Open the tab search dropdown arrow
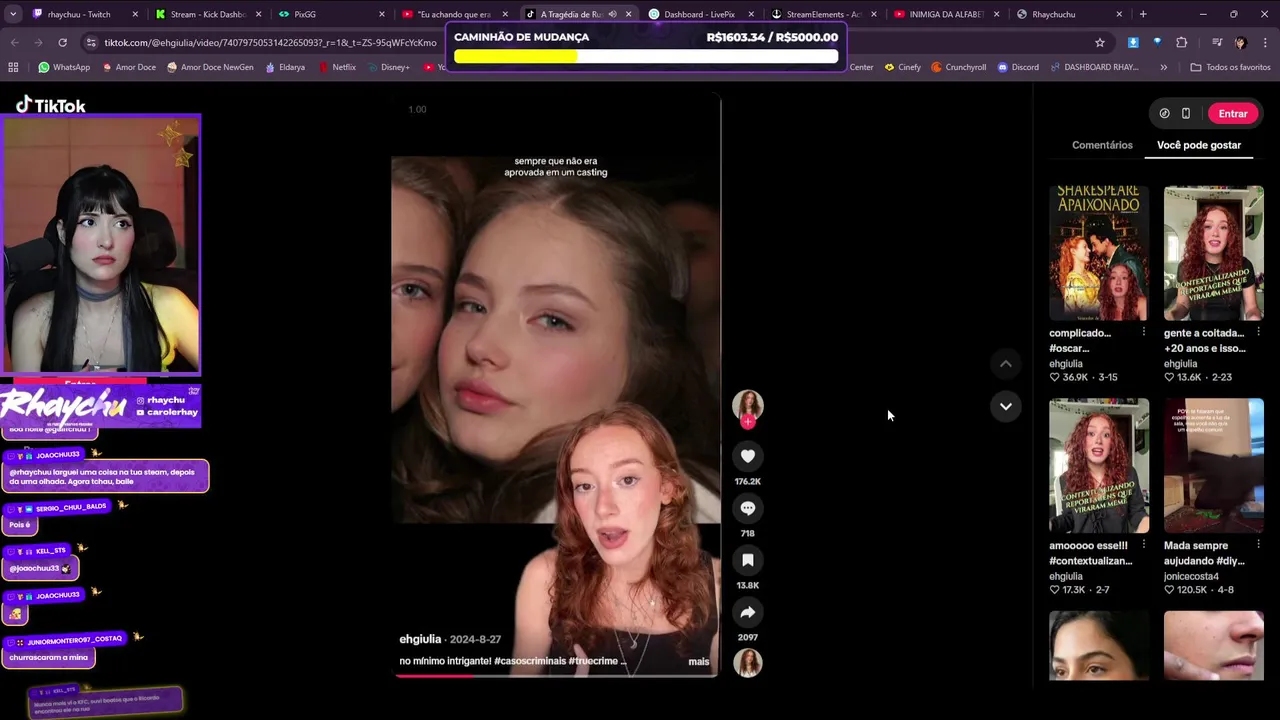 [x=13, y=14]
